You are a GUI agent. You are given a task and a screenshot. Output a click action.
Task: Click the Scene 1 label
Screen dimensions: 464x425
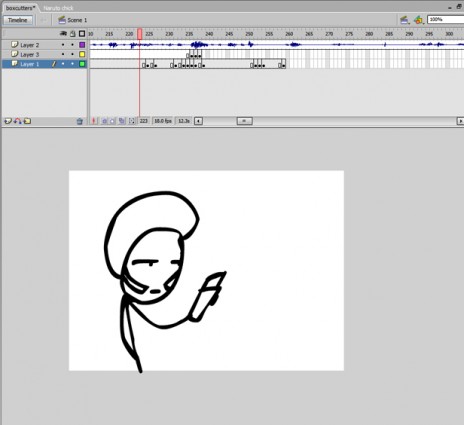tap(77, 20)
